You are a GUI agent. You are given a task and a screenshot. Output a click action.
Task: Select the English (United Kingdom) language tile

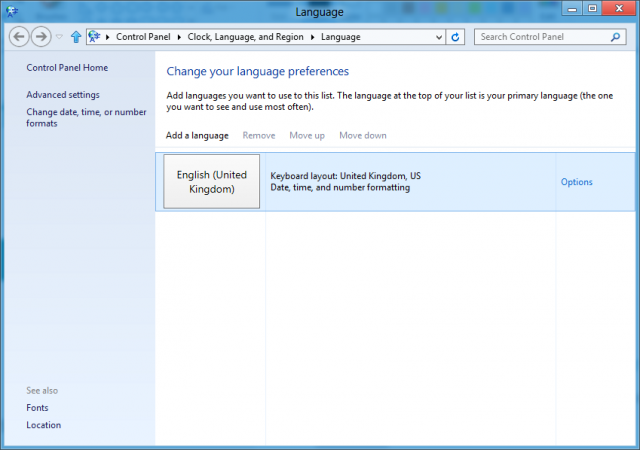tap(211, 181)
